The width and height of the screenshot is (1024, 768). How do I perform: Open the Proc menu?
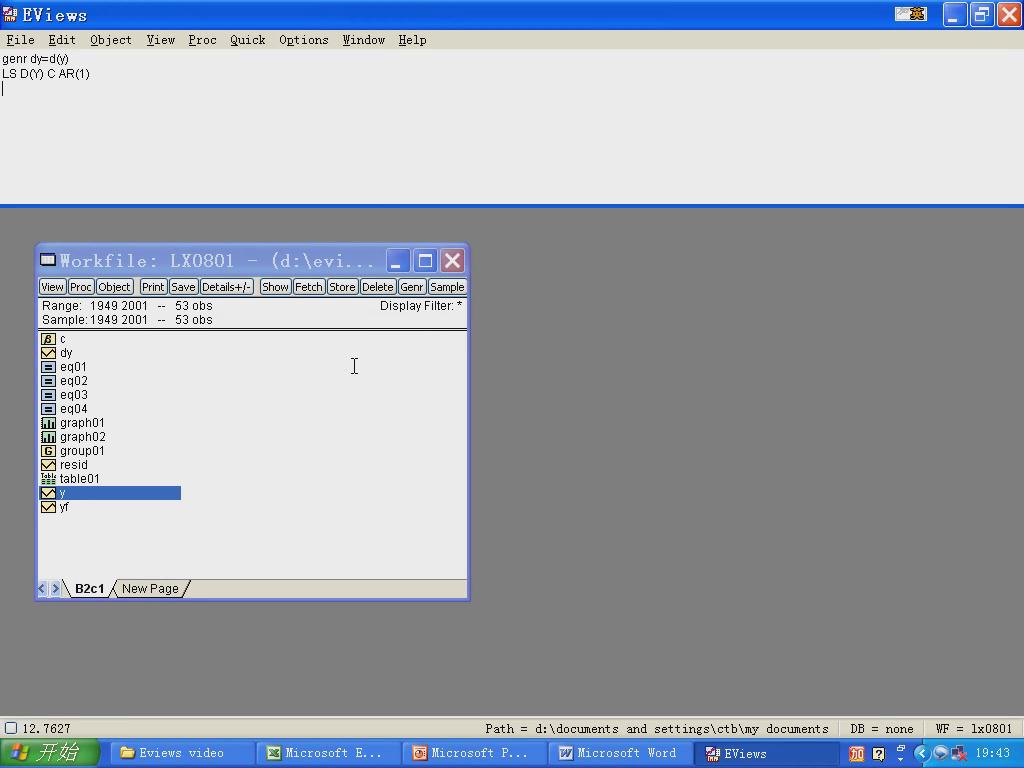pyautogui.click(x=202, y=40)
